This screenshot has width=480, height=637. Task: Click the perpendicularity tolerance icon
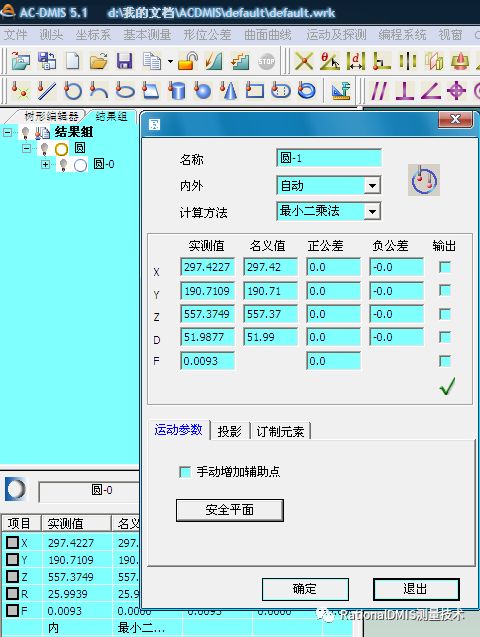tap(404, 91)
